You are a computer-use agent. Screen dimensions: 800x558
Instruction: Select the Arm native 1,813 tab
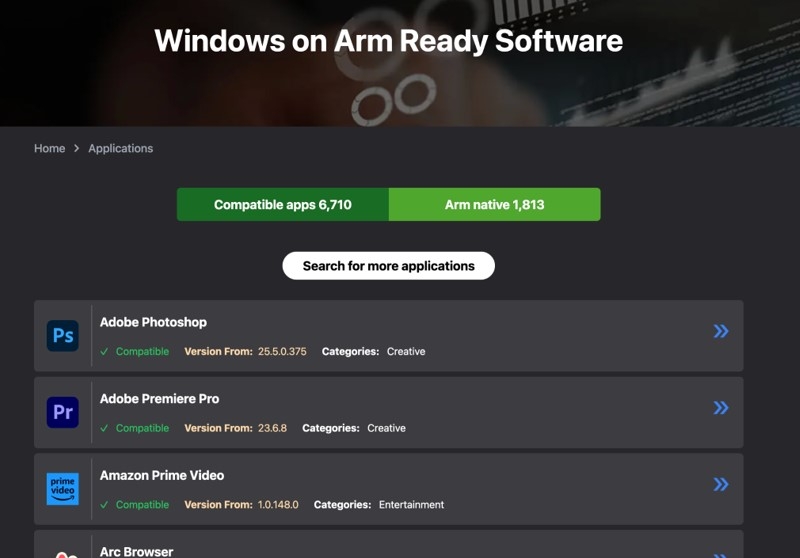494,205
